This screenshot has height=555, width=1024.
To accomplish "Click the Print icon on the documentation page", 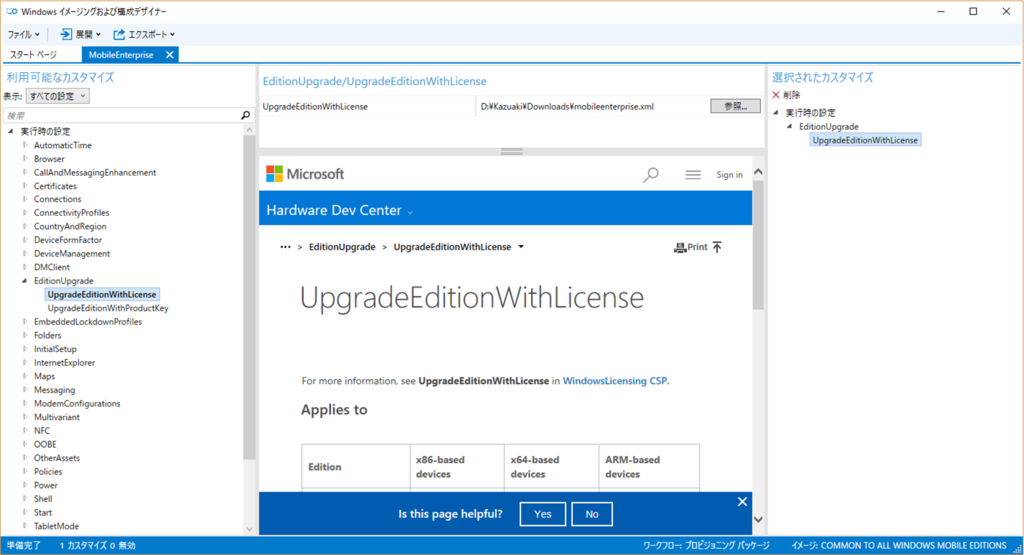I will (x=680, y=247).
